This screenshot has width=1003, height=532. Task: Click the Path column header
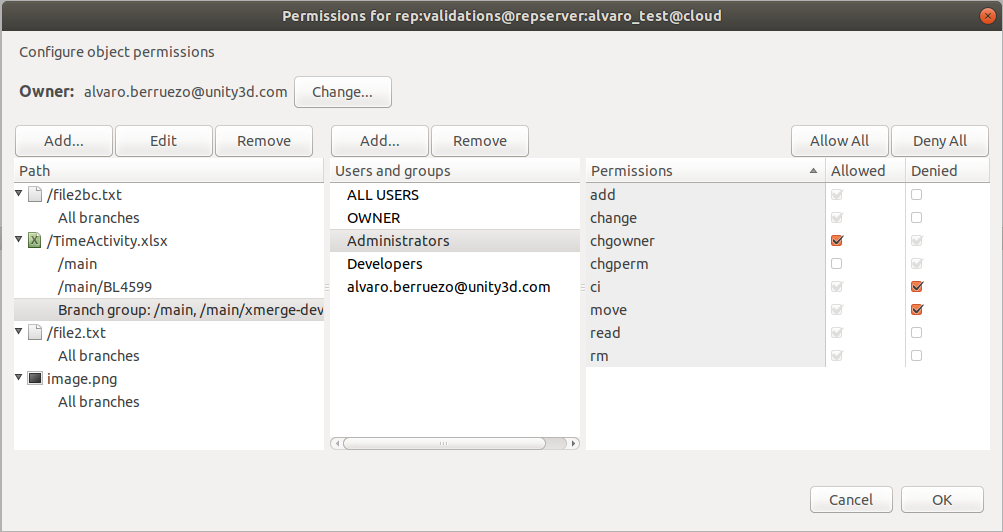point(169,171)
